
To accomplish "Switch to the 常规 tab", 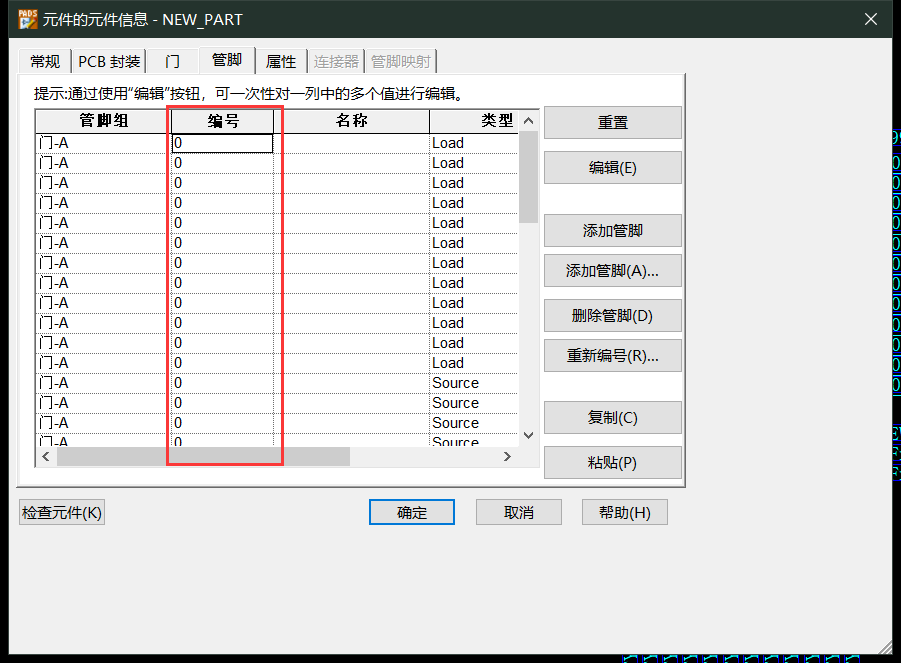I will [x=45, y=61].
